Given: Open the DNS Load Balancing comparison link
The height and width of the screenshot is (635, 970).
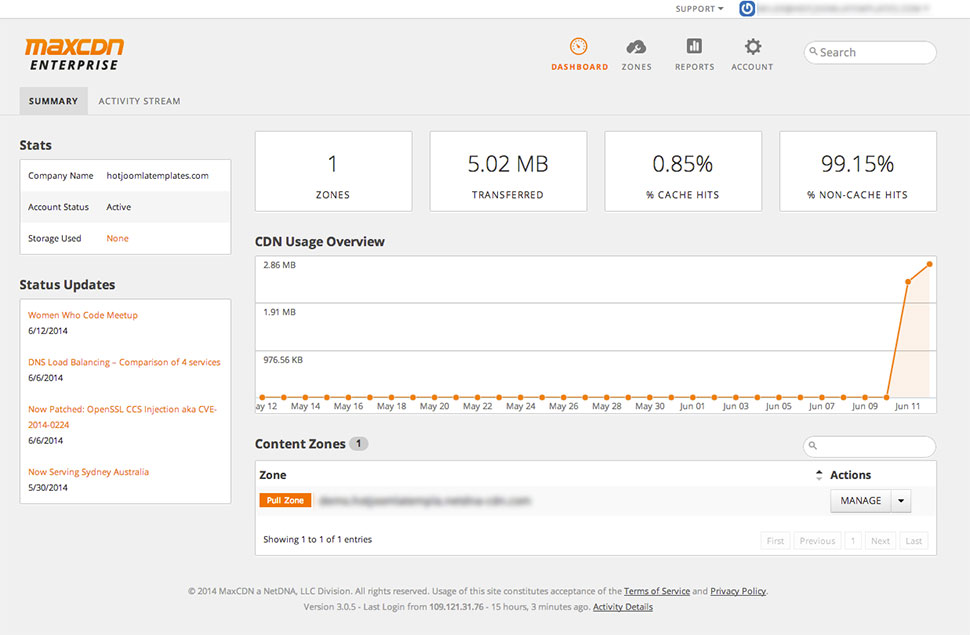Looking at the screenshot, I should [x=124, y=362].
